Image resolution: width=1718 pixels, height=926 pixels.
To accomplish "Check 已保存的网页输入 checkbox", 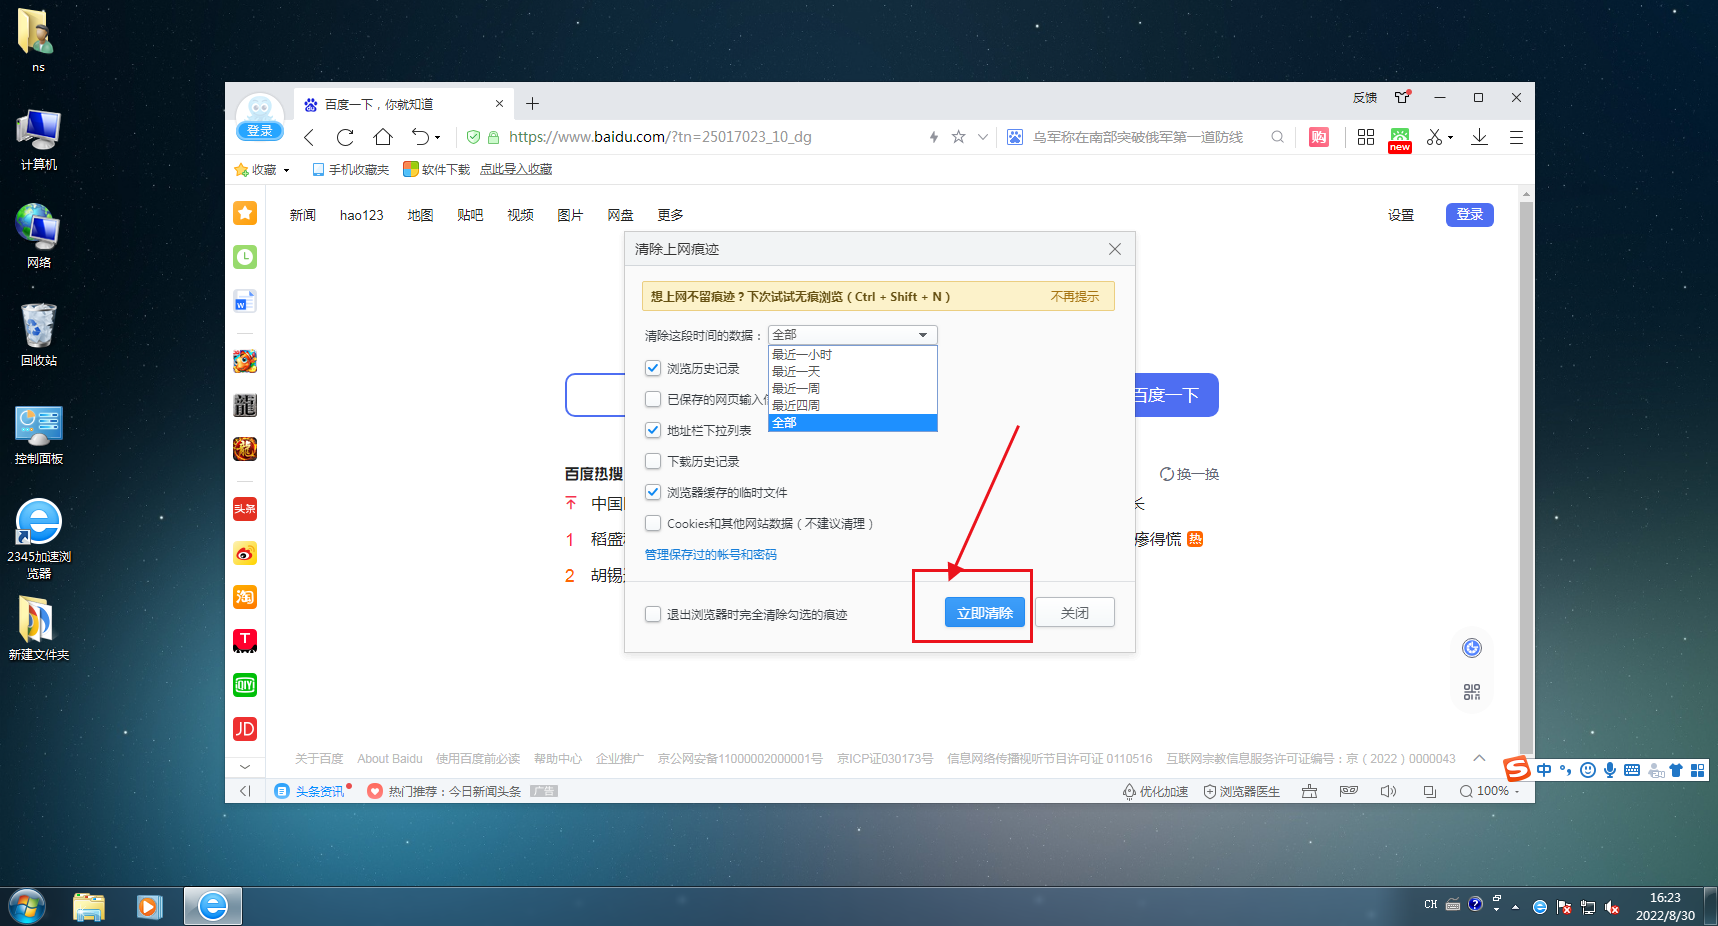I will (653, 399).
